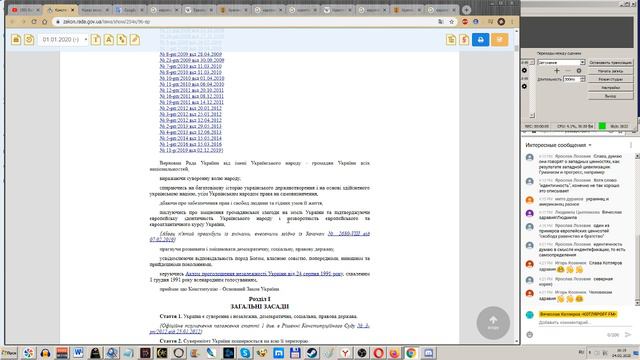Open link № 13-р/2019 від 02.12.2019
This screenshot has height=360, width=640.
tap(191, 150)
